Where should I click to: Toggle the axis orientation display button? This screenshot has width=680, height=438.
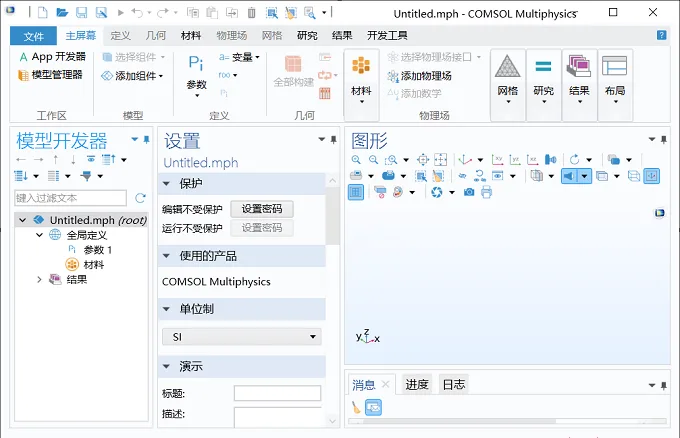651,176
